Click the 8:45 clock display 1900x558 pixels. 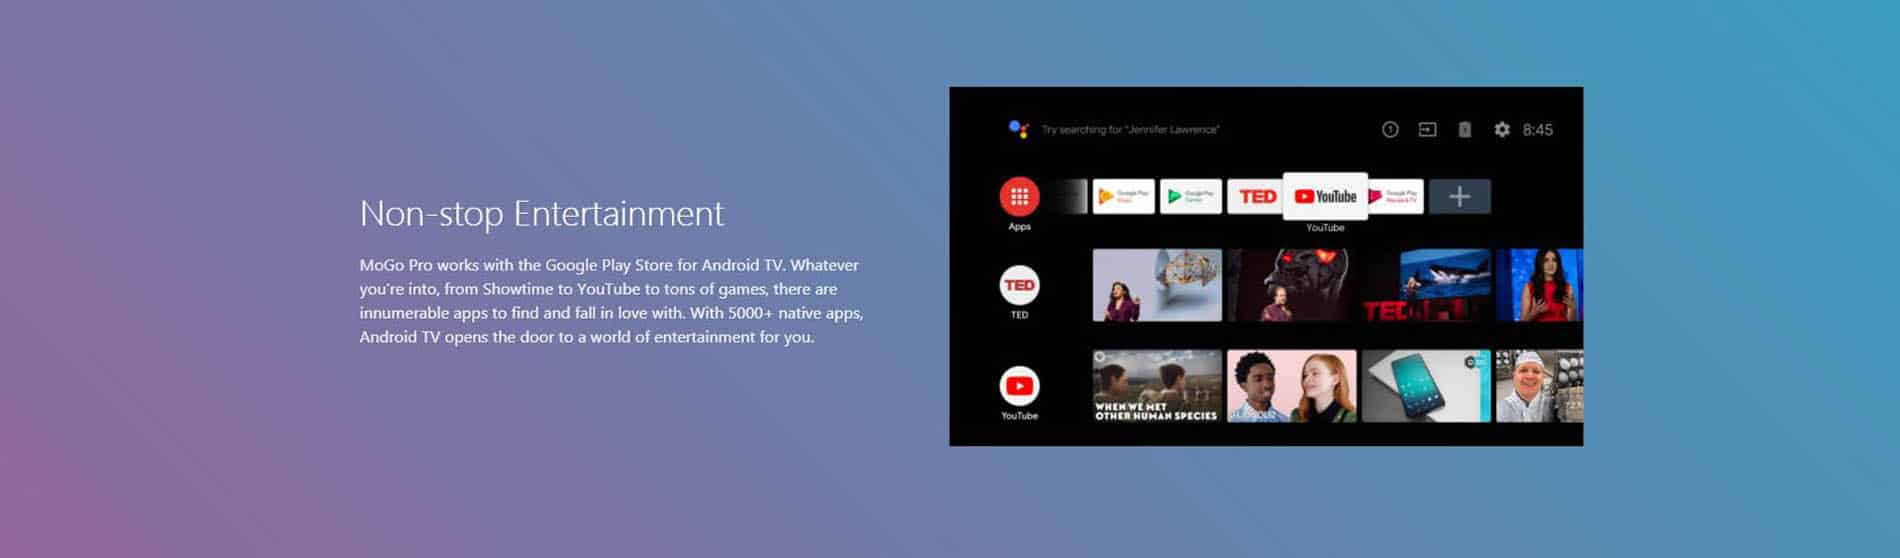click(x=1537, y=129)
